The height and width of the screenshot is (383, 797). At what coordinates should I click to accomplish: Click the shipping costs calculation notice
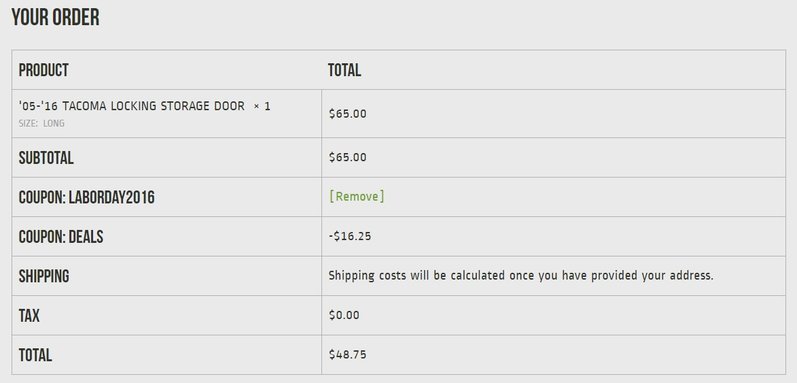click(521, 275)
